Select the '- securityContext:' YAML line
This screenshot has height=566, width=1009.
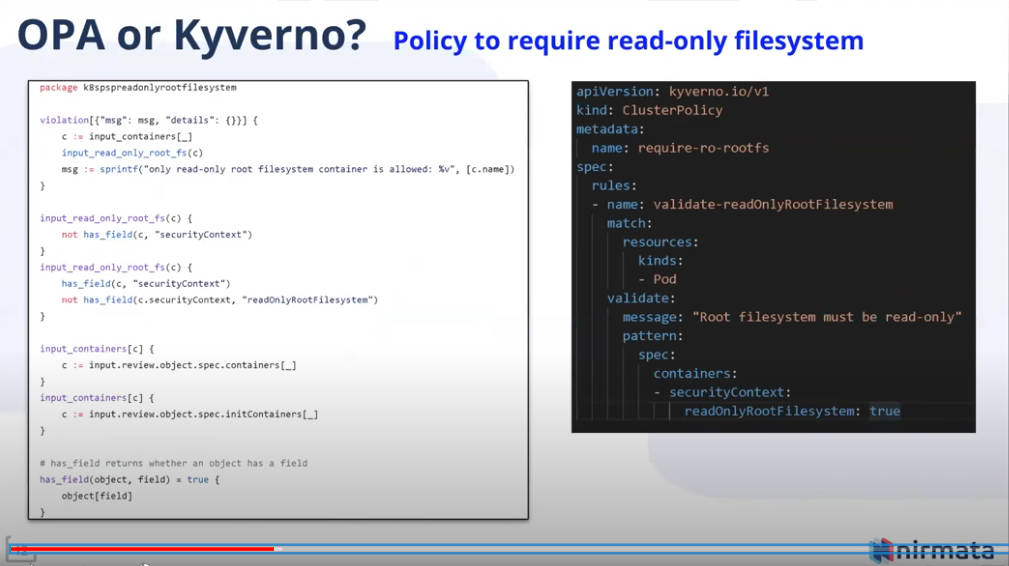click(x=722, y=392)
